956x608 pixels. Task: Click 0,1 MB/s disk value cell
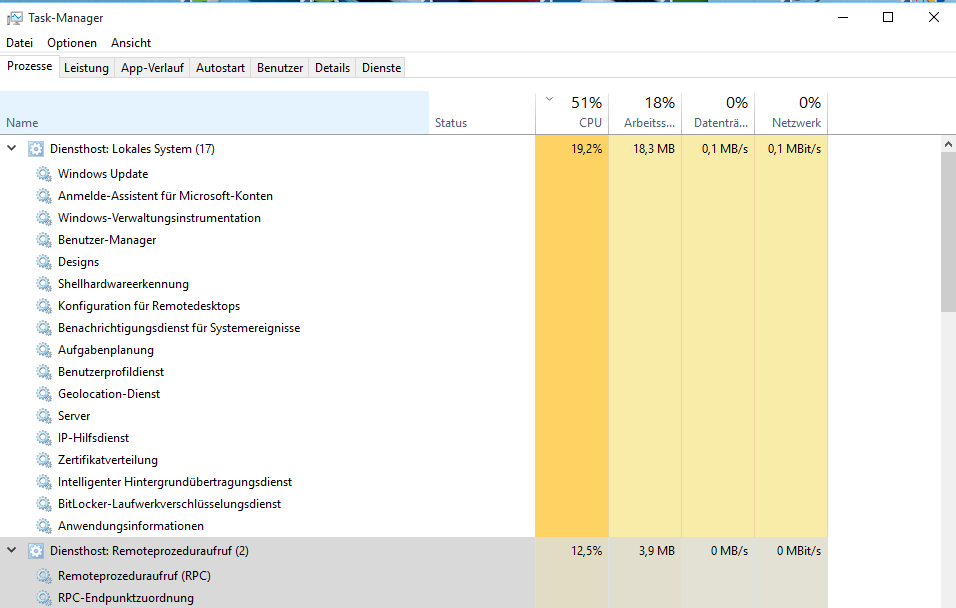718,149
